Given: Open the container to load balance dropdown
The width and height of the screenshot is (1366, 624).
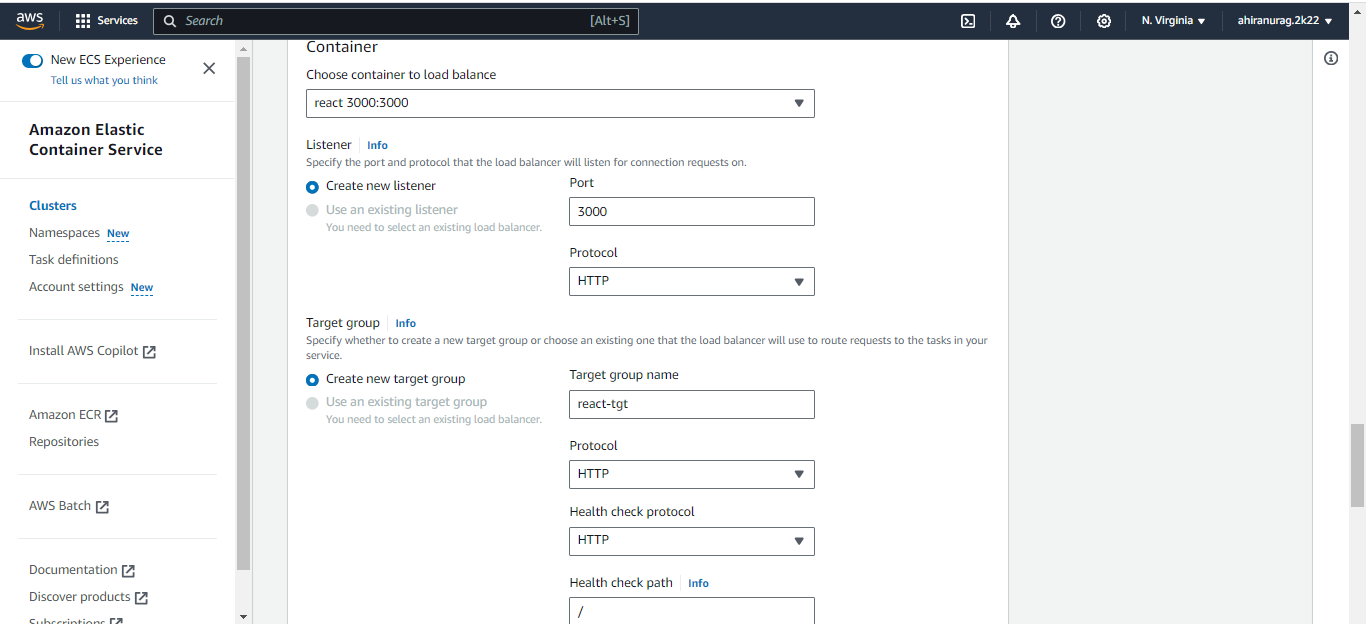Looking at the screenshot, I should pyautogui.click(x=560, y=103).
